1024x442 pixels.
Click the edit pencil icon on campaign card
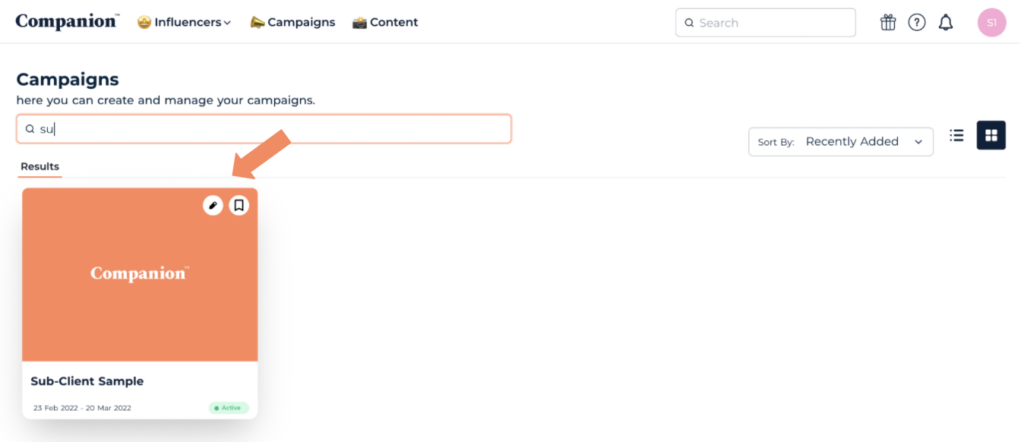[x=213, y=205]
